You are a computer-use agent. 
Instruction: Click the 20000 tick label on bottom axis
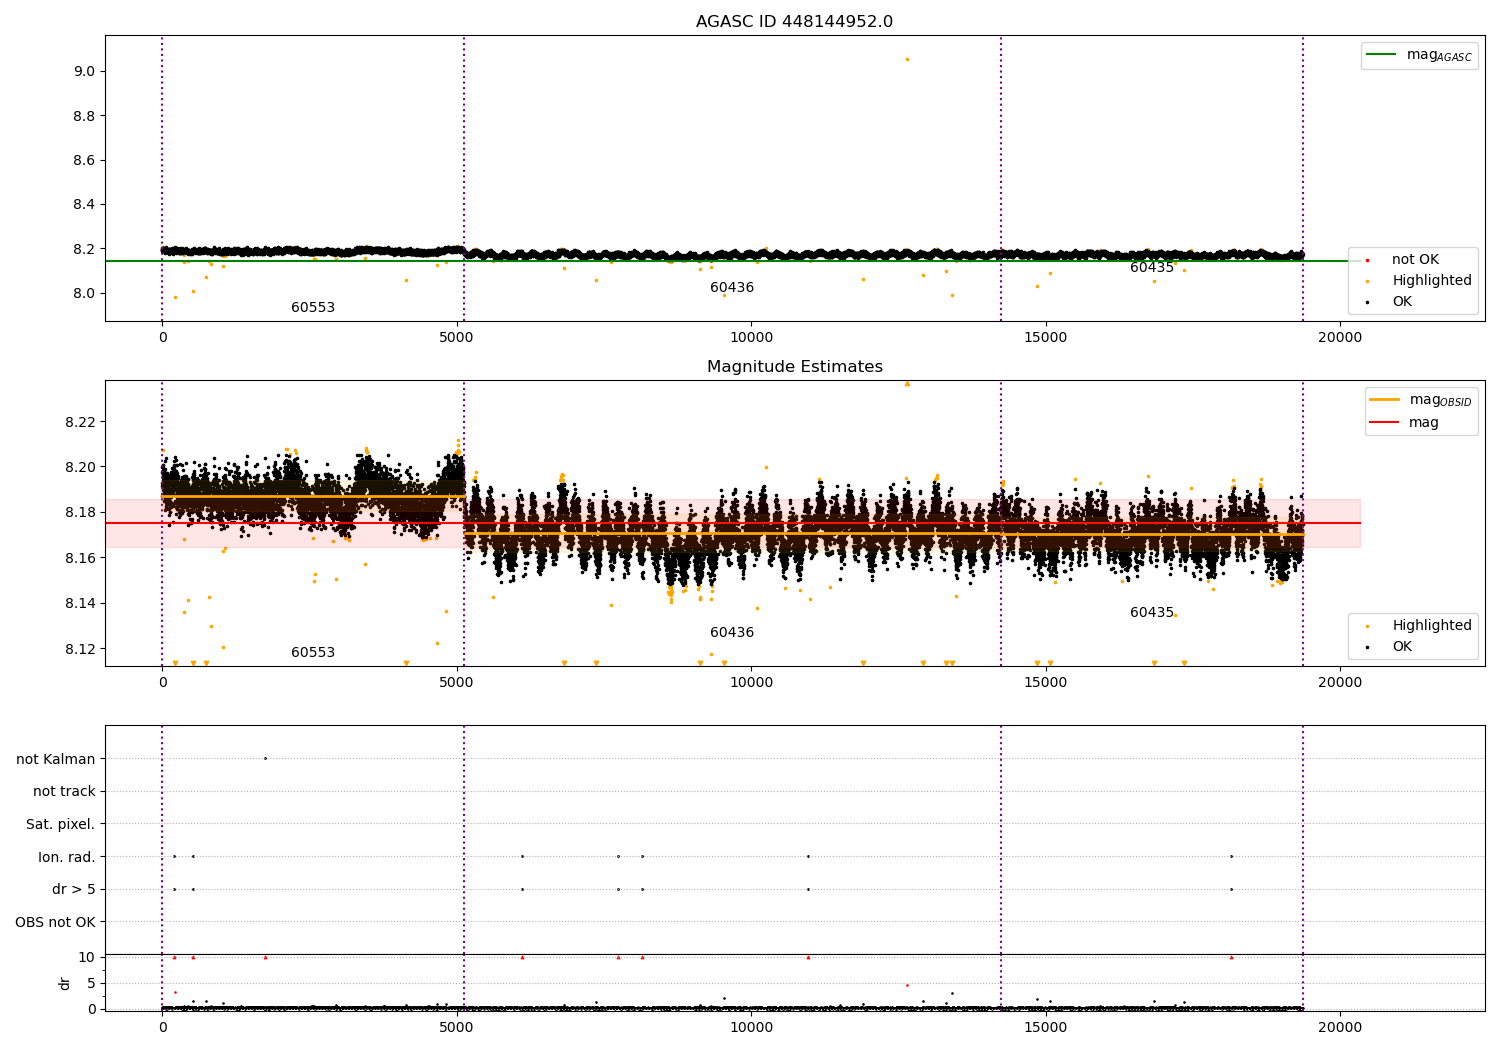coord(1340,1028)
